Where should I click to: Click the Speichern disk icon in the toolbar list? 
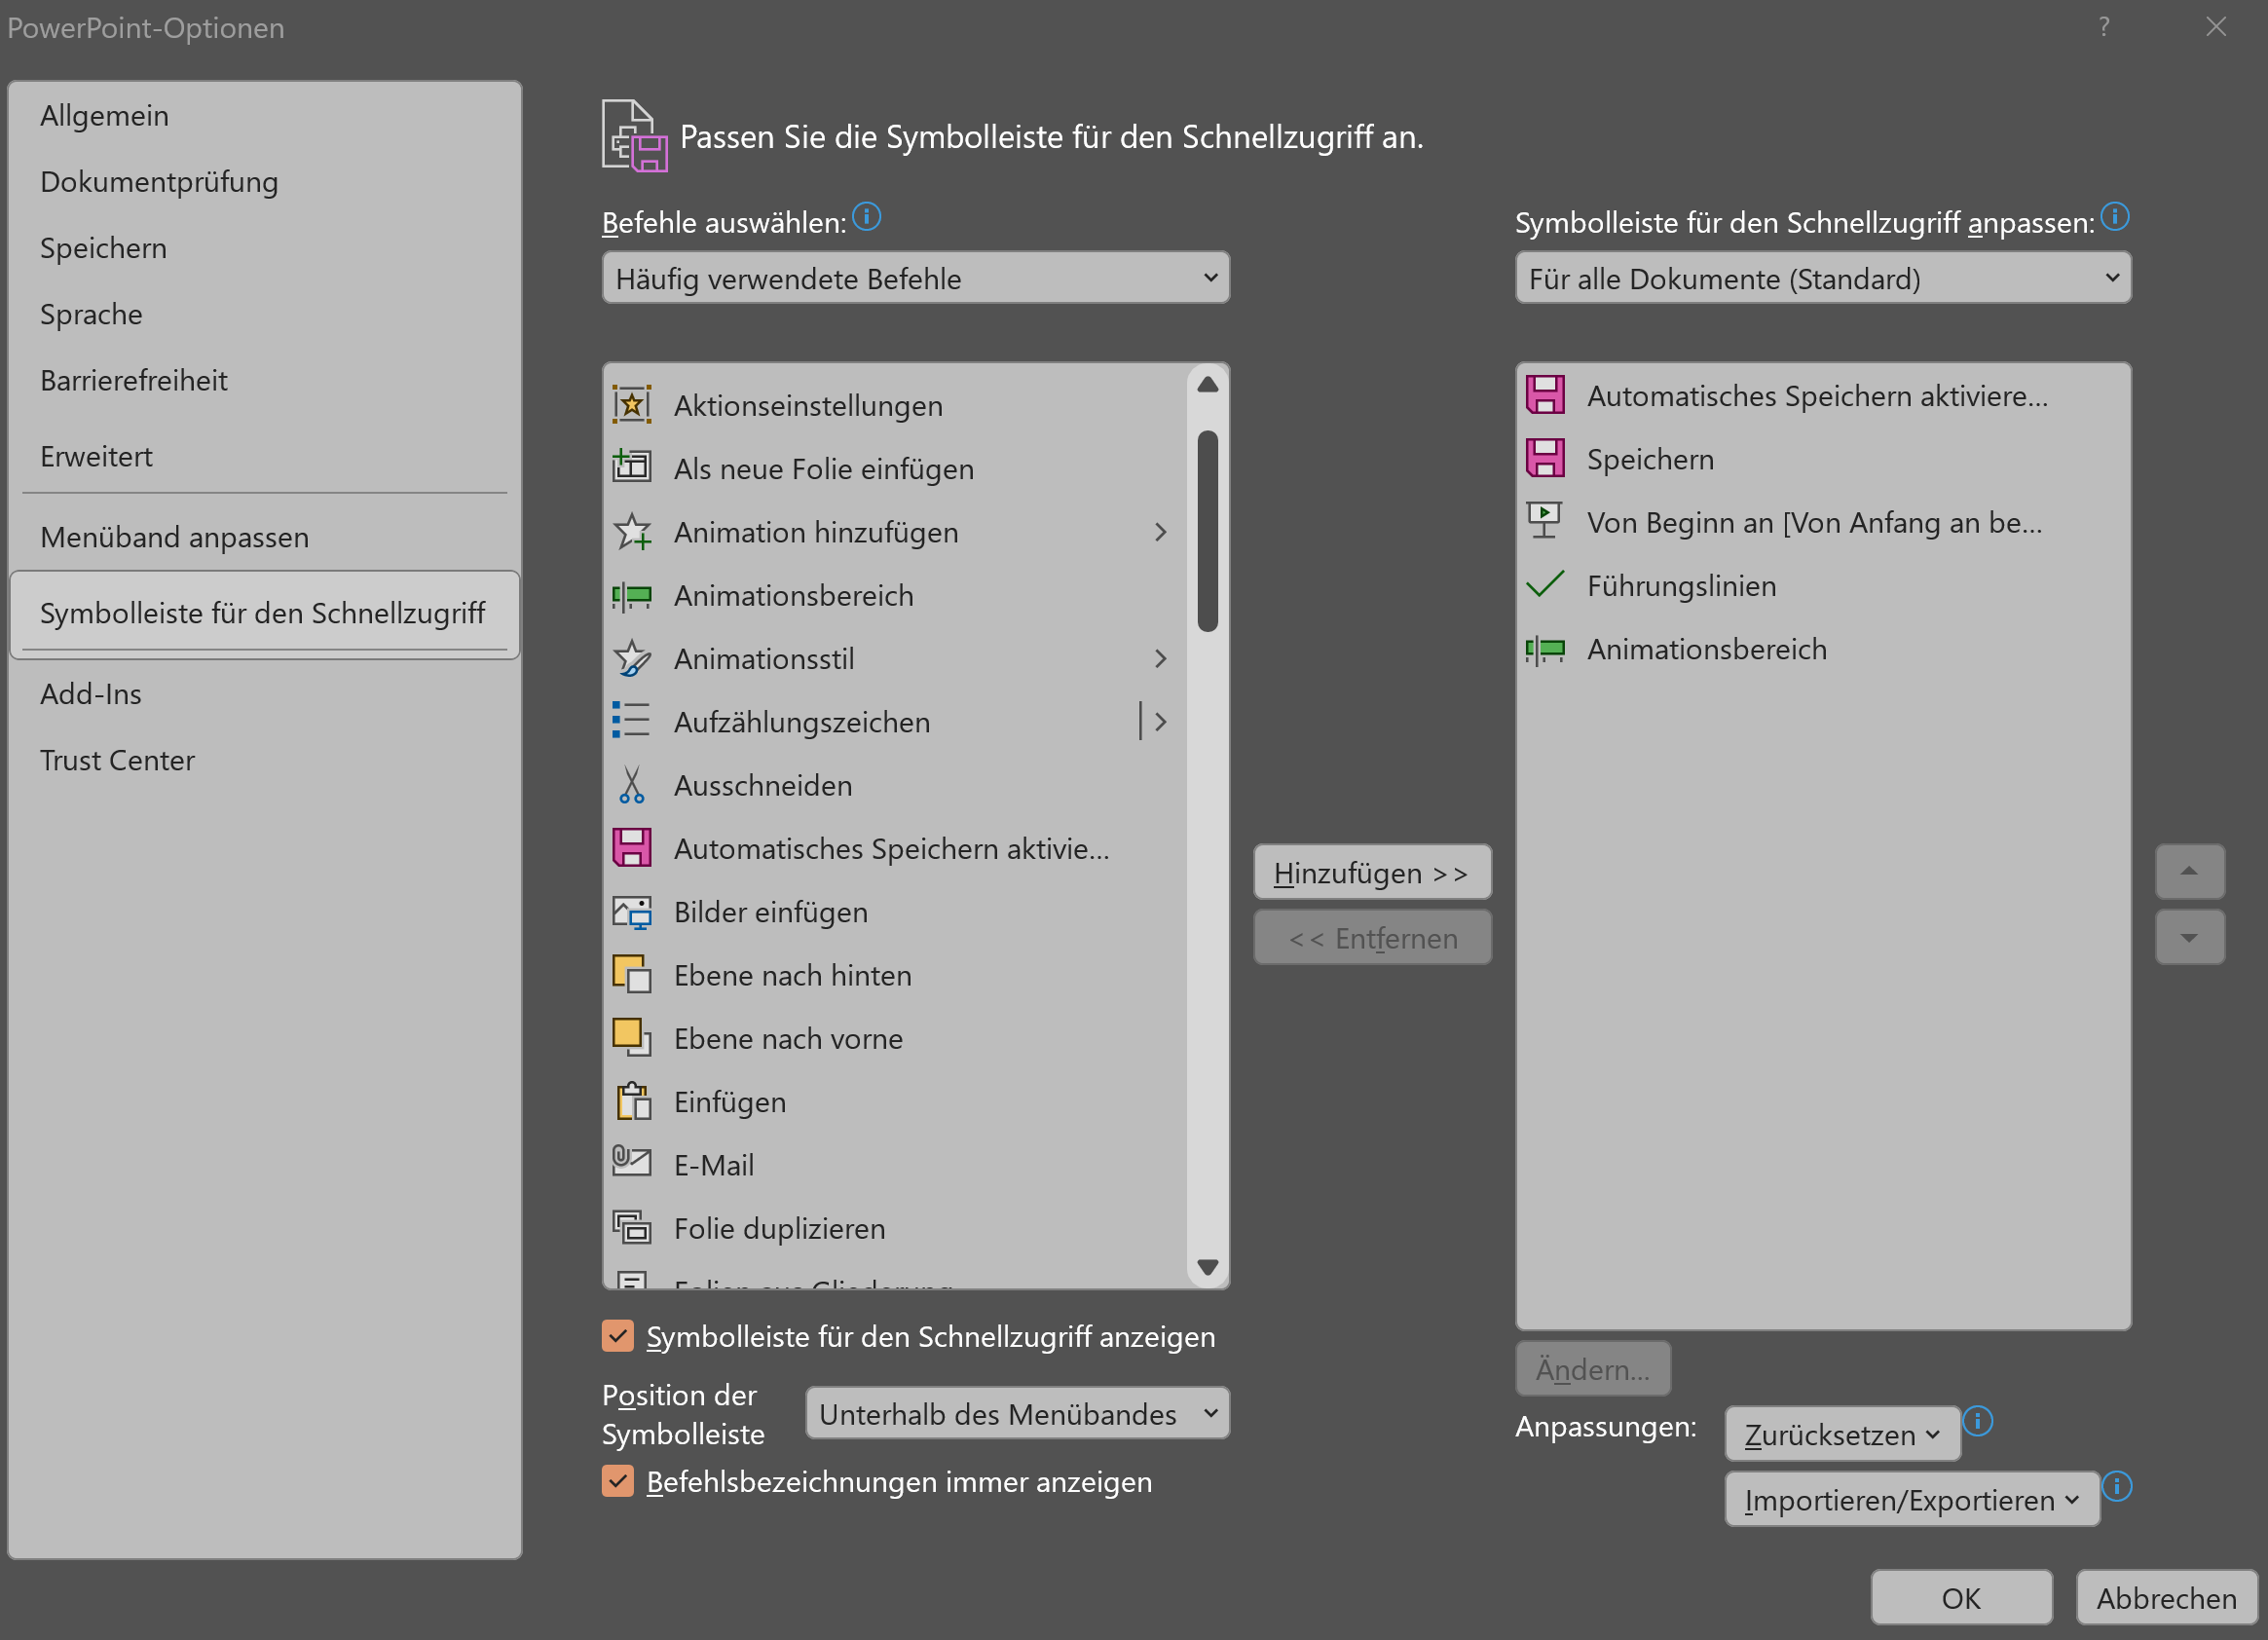coord(1545,458)
